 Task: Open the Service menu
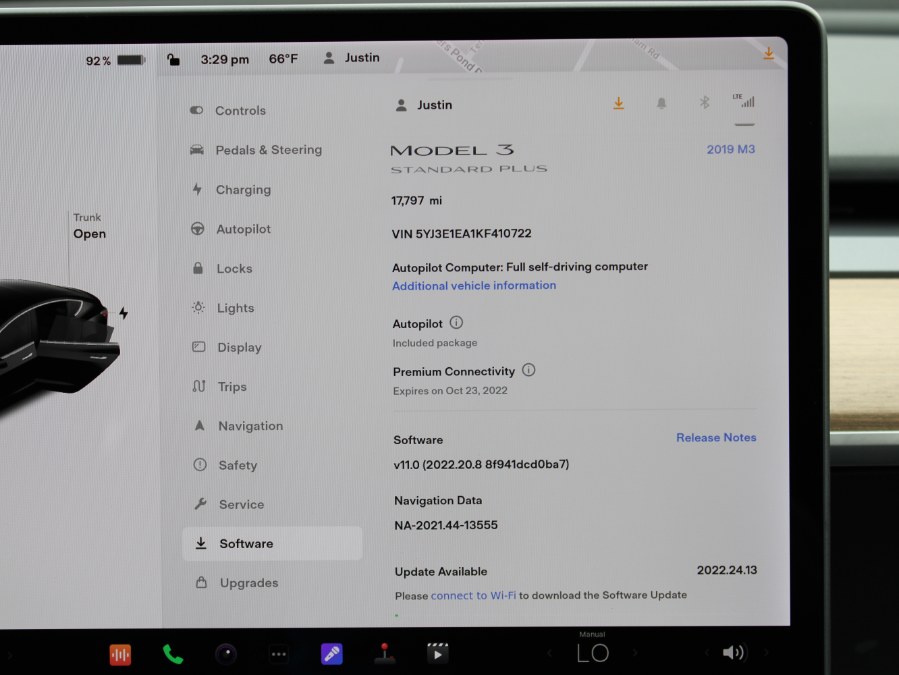click(x=229, y=504)
